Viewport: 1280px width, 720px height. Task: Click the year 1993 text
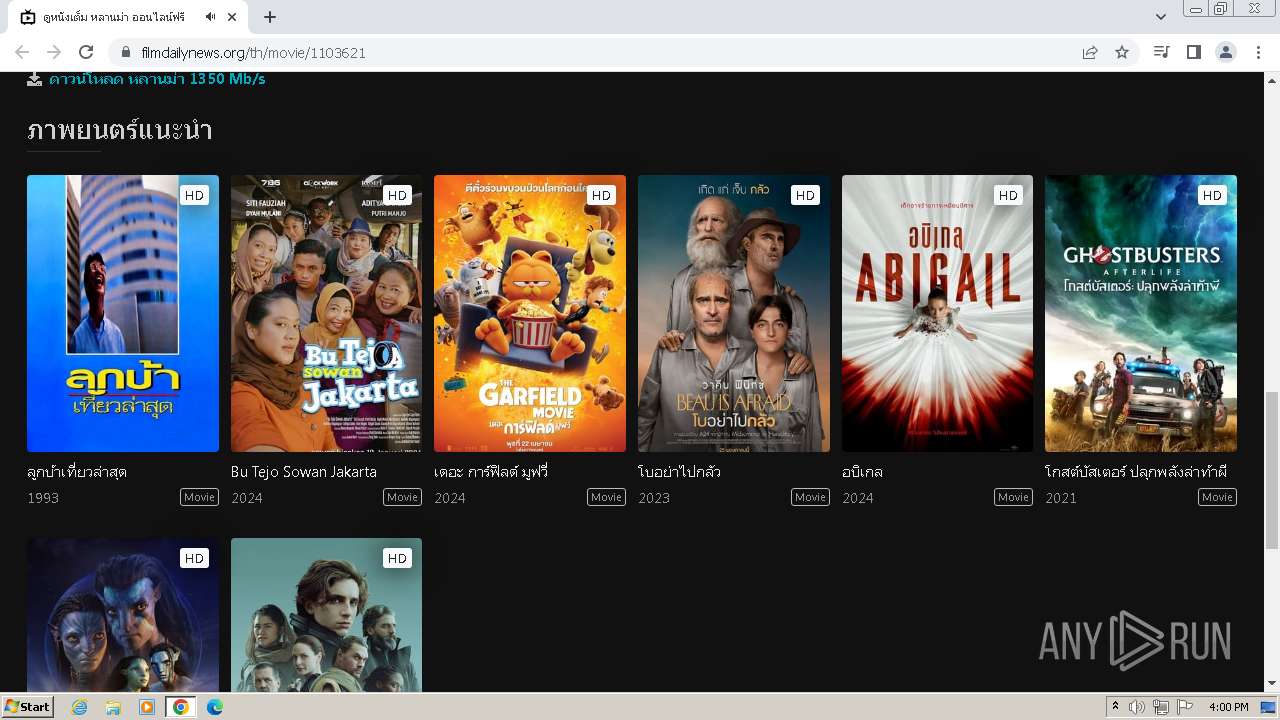tap(43, 498)
